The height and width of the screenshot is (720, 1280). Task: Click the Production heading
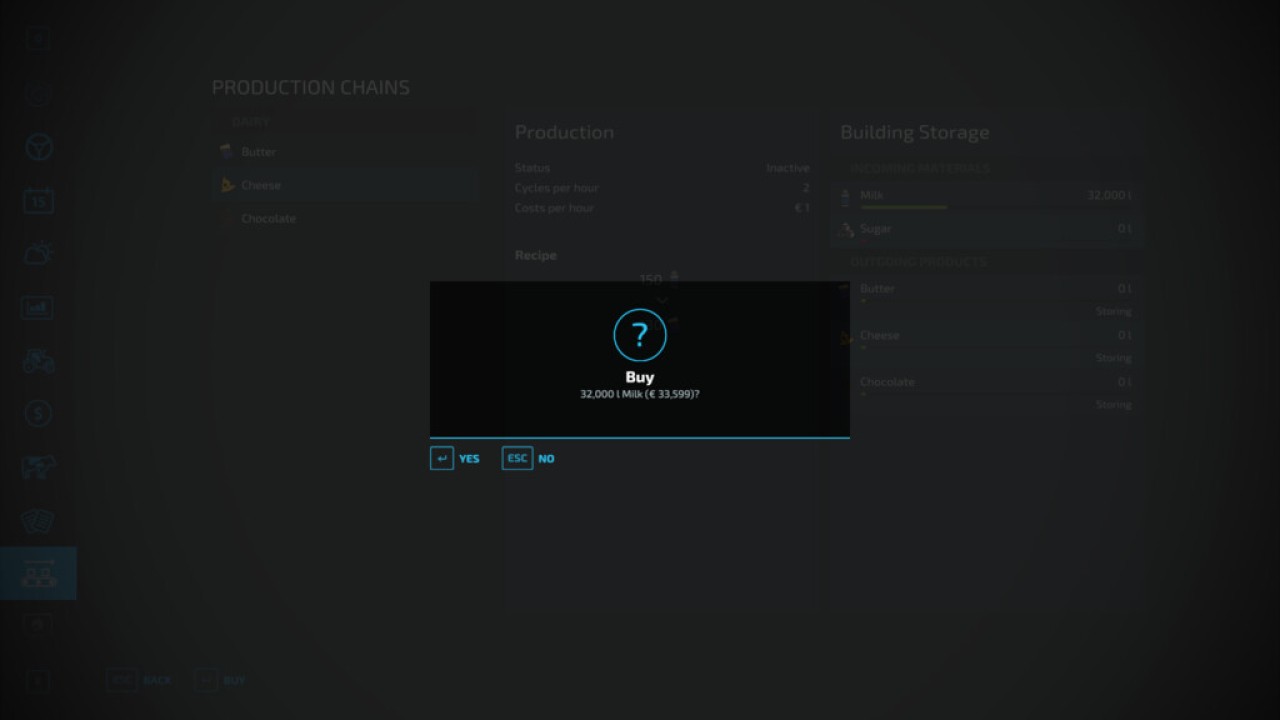pos(564,132)
